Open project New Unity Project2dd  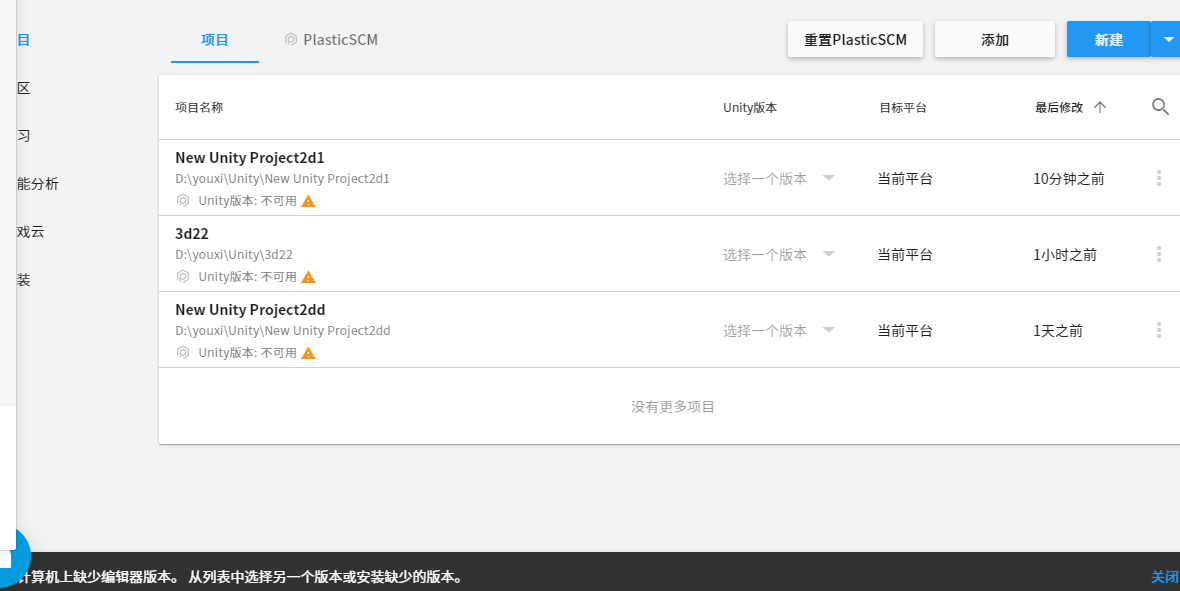tap(250, 310)
